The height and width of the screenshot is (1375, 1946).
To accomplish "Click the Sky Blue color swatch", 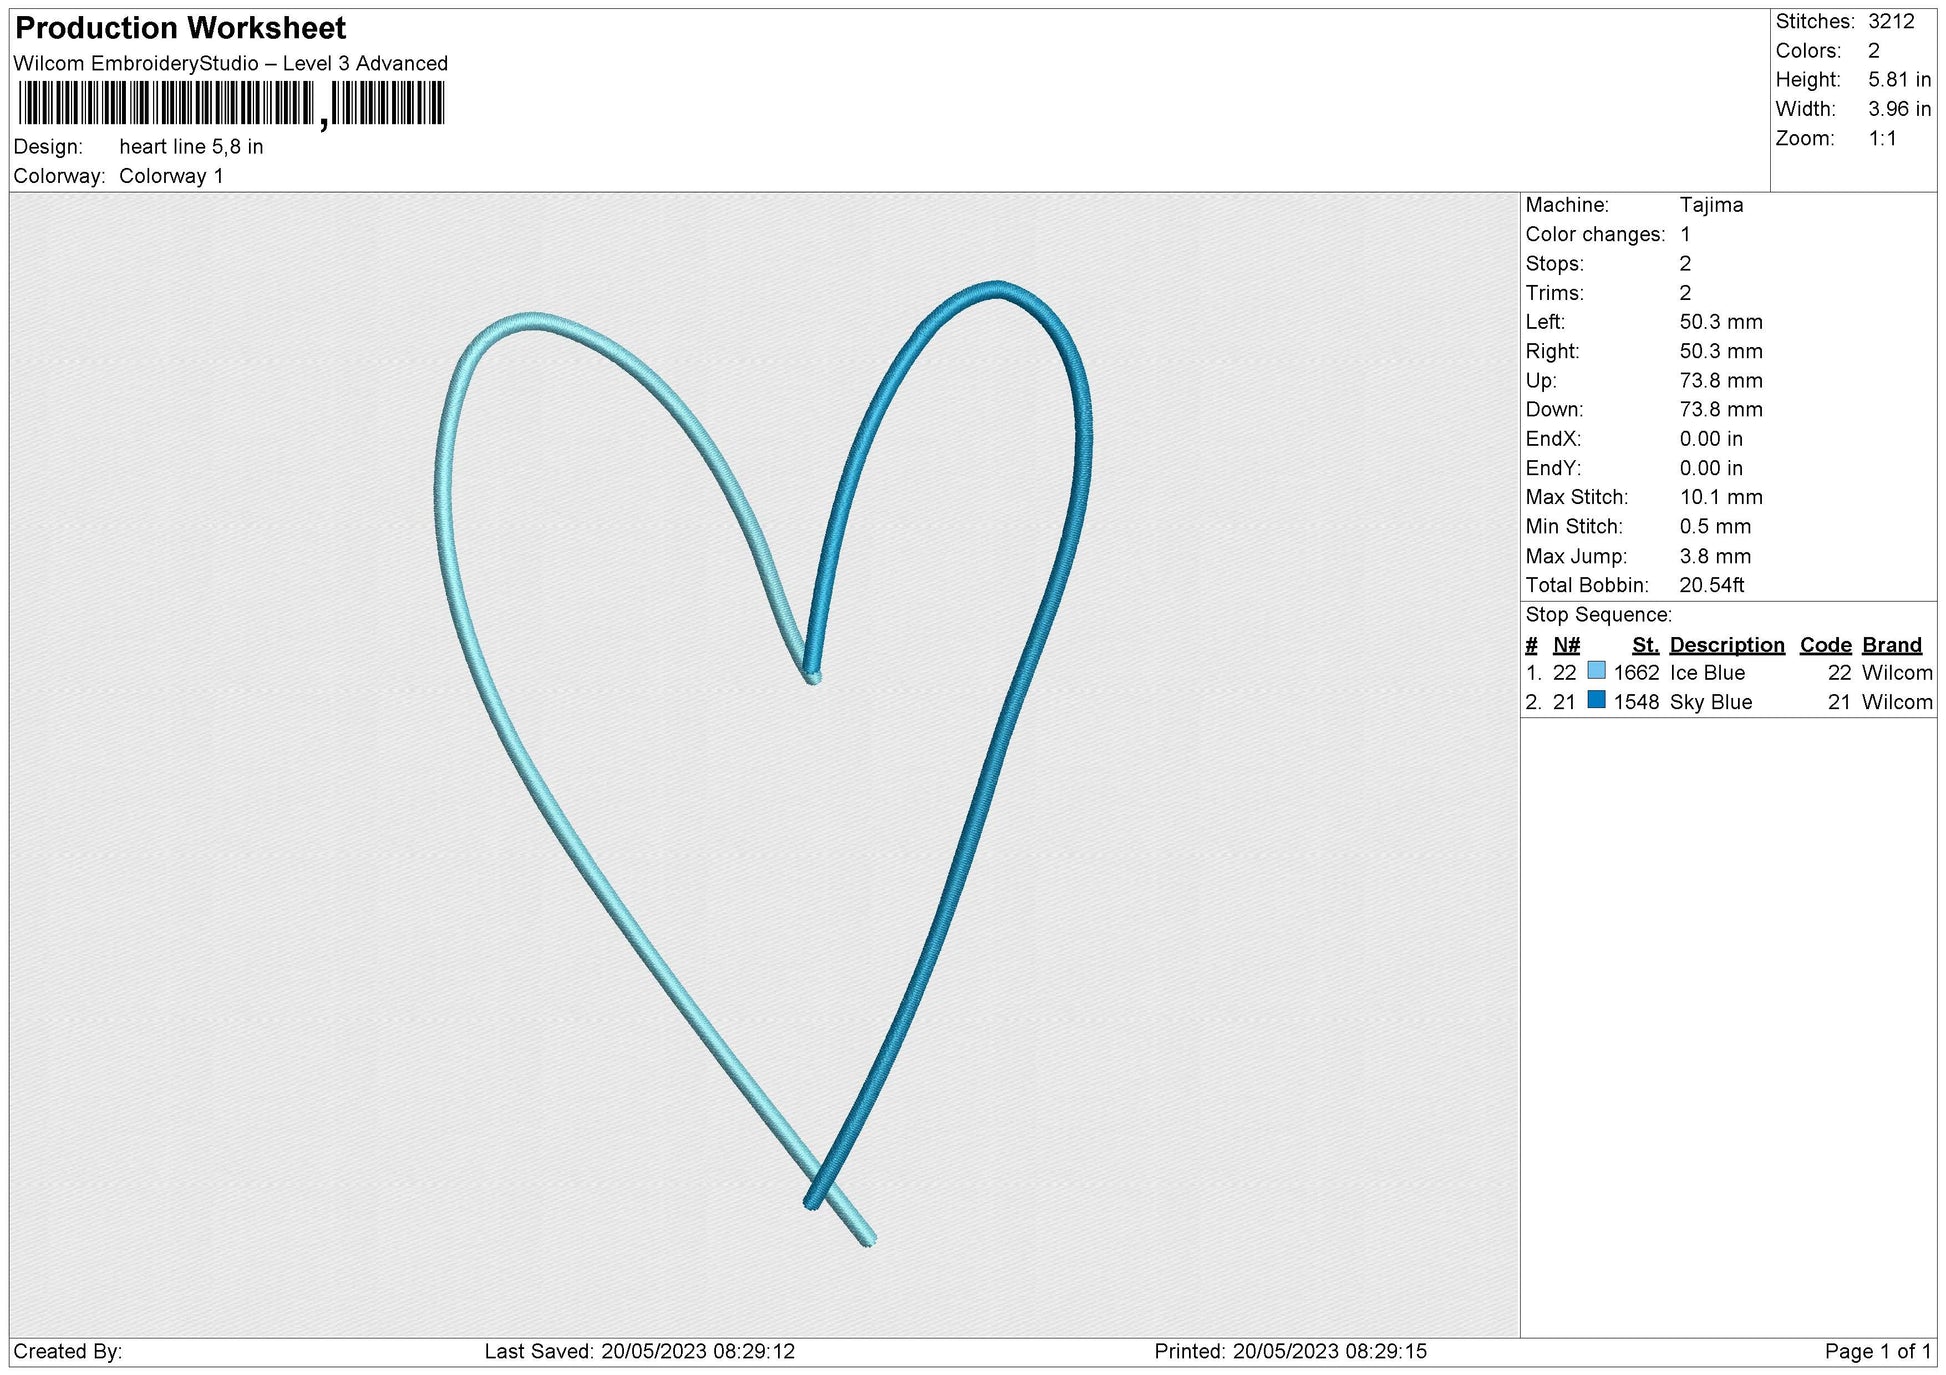I will coord(1596,700).
